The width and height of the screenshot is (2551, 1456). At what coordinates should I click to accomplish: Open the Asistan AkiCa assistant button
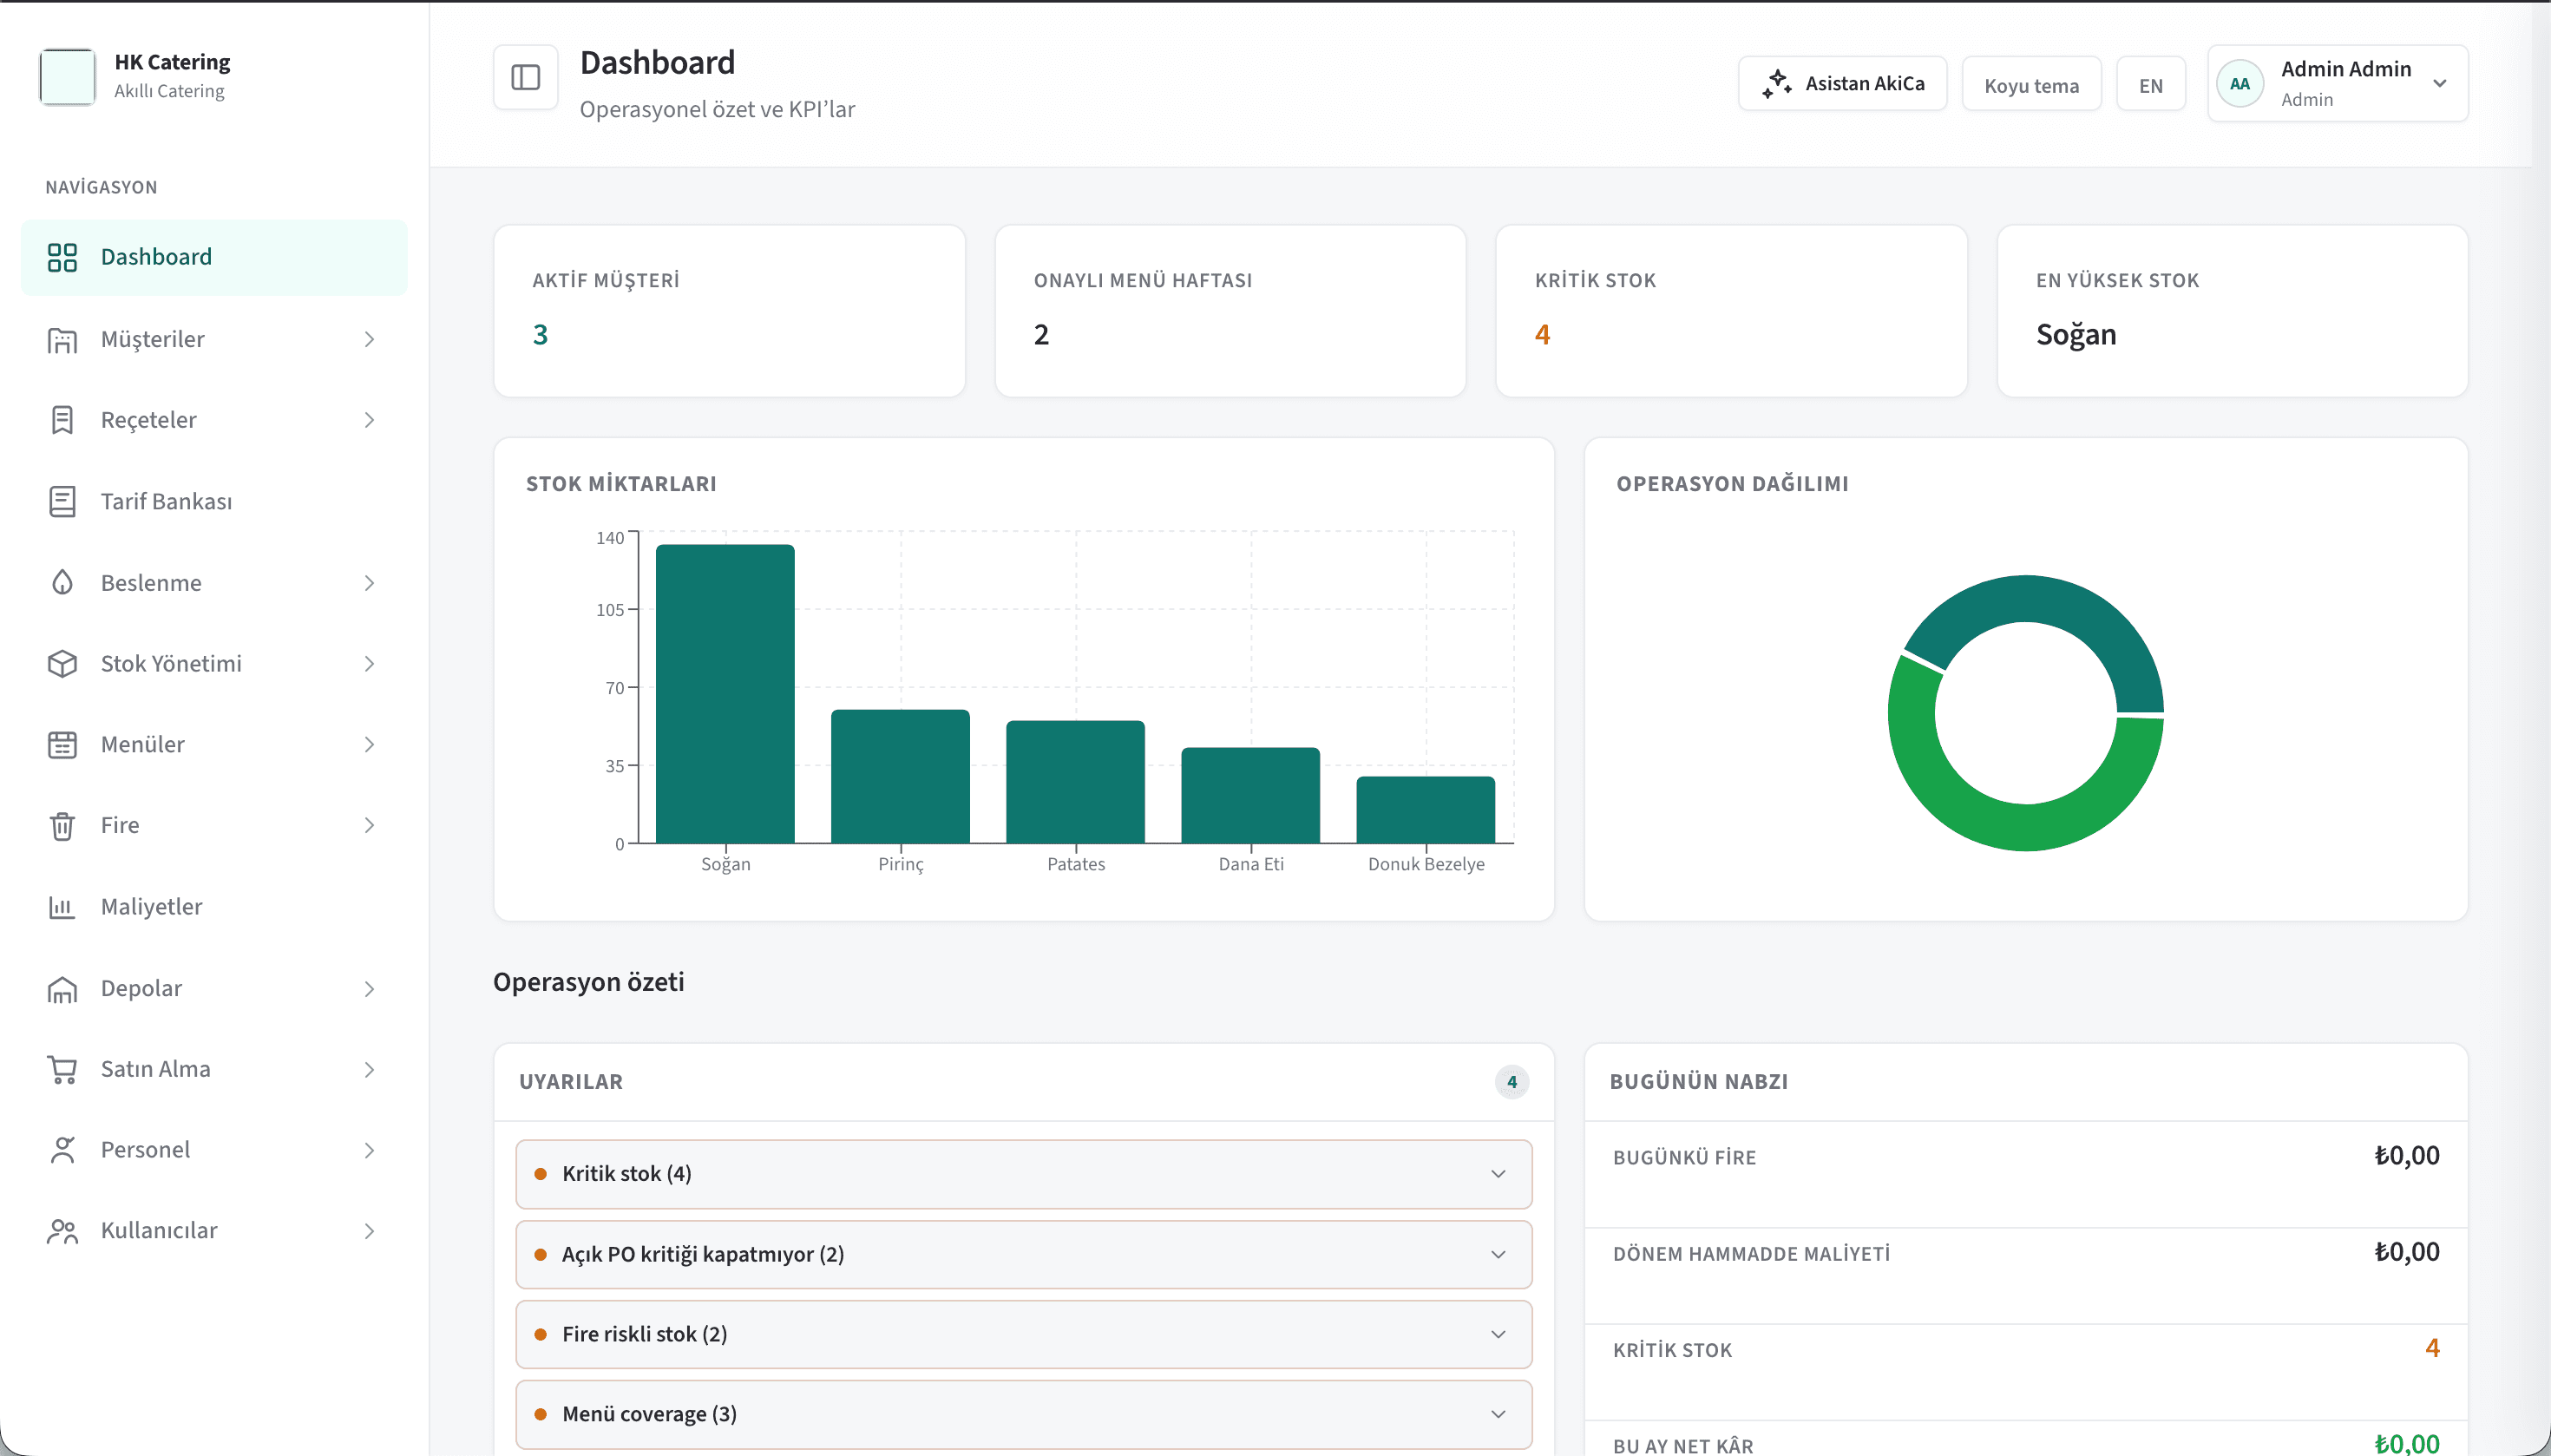1842,84
